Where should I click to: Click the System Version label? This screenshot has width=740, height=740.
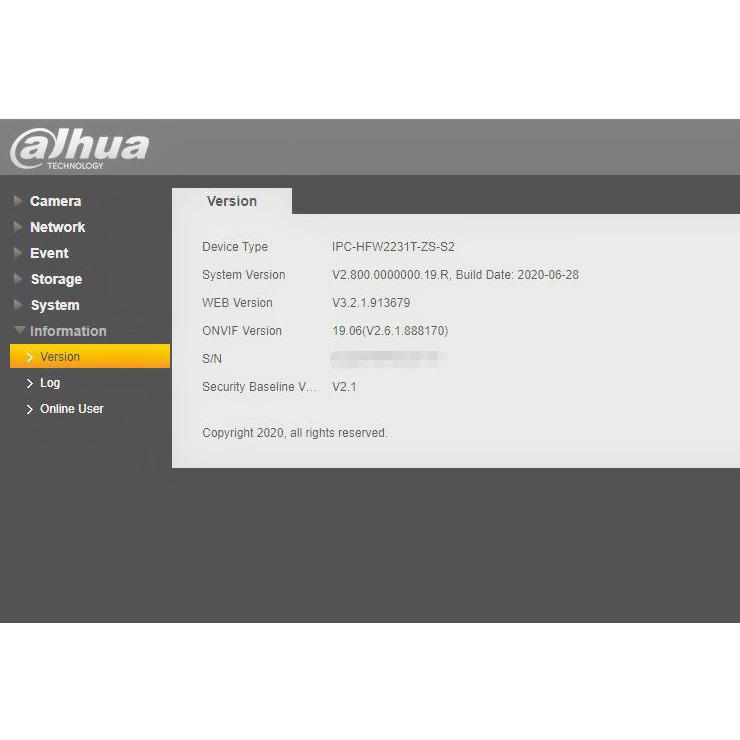[x=244, y=275]
